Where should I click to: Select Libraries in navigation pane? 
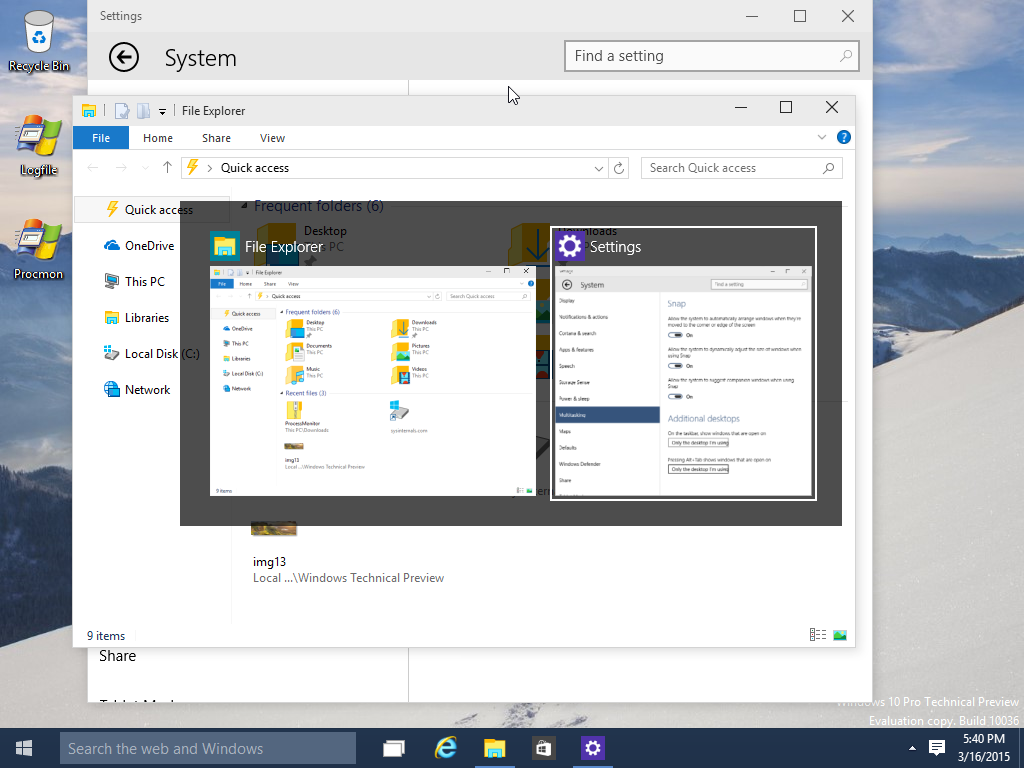pos(136,317)
